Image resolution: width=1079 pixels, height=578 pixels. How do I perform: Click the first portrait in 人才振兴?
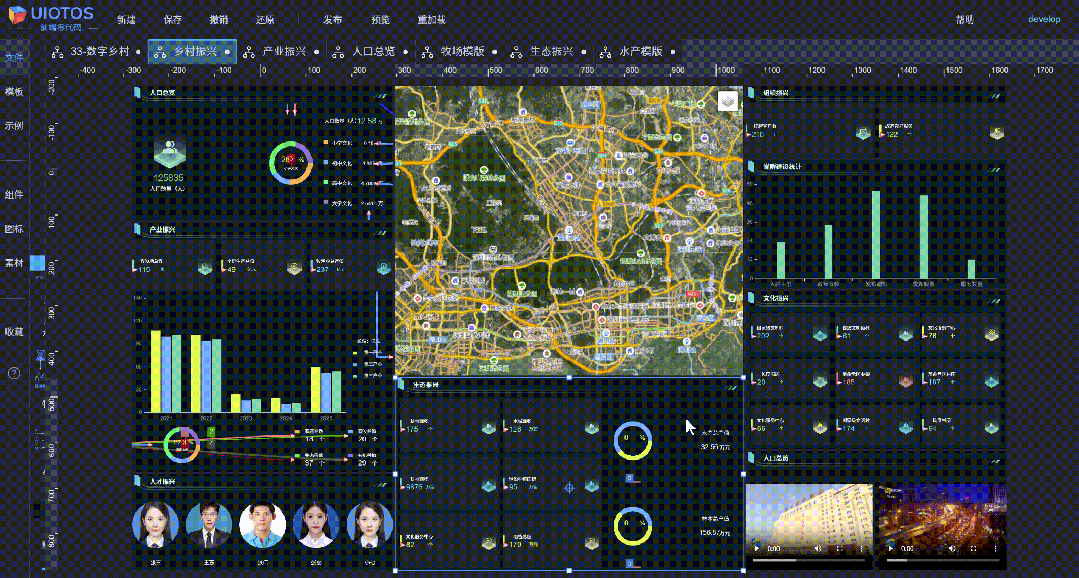click(156, 525)
